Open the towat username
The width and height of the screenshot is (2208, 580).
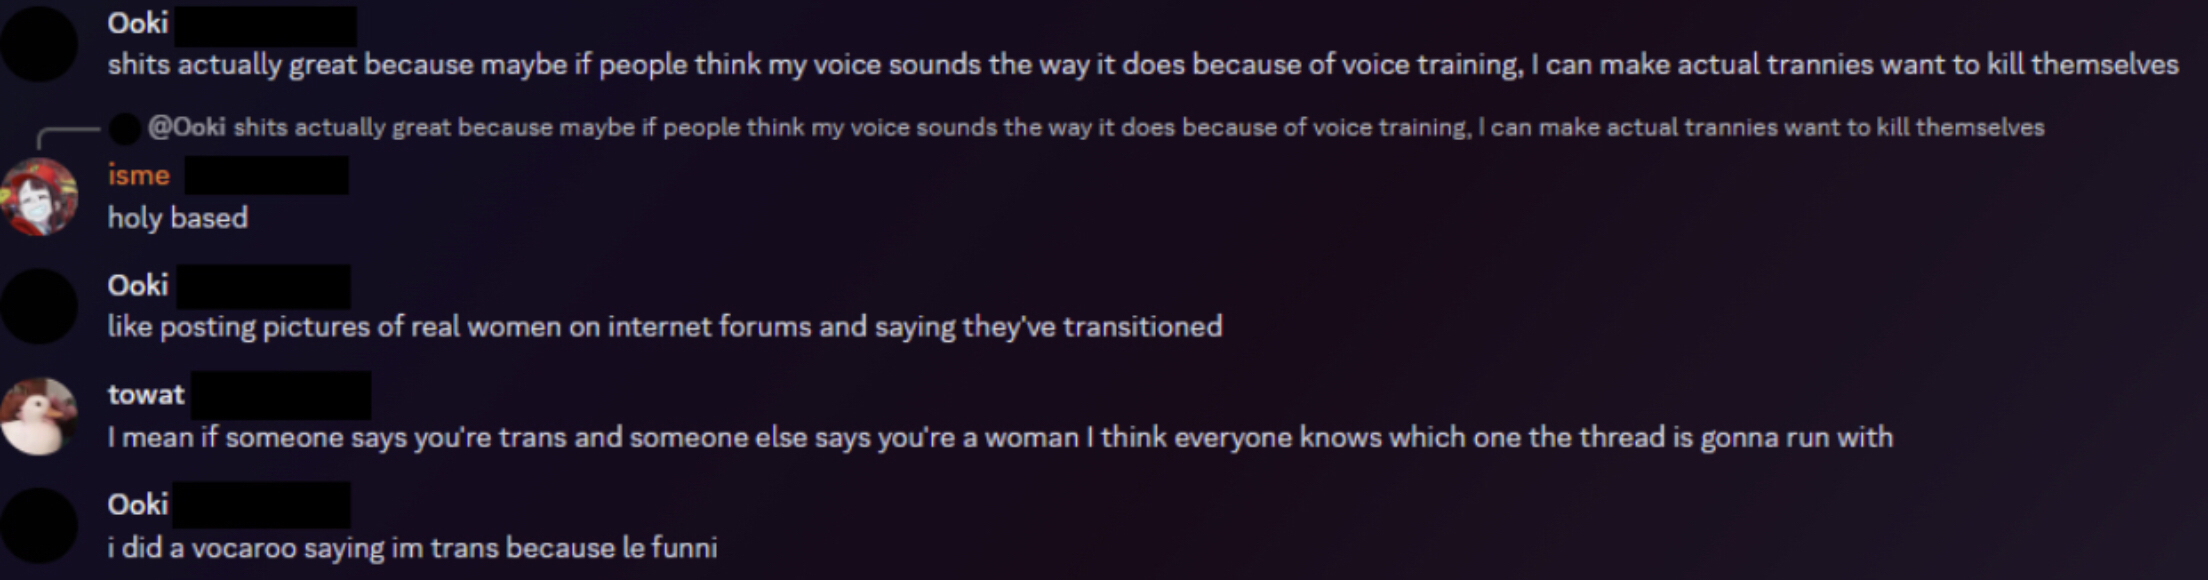coord(146,395)
